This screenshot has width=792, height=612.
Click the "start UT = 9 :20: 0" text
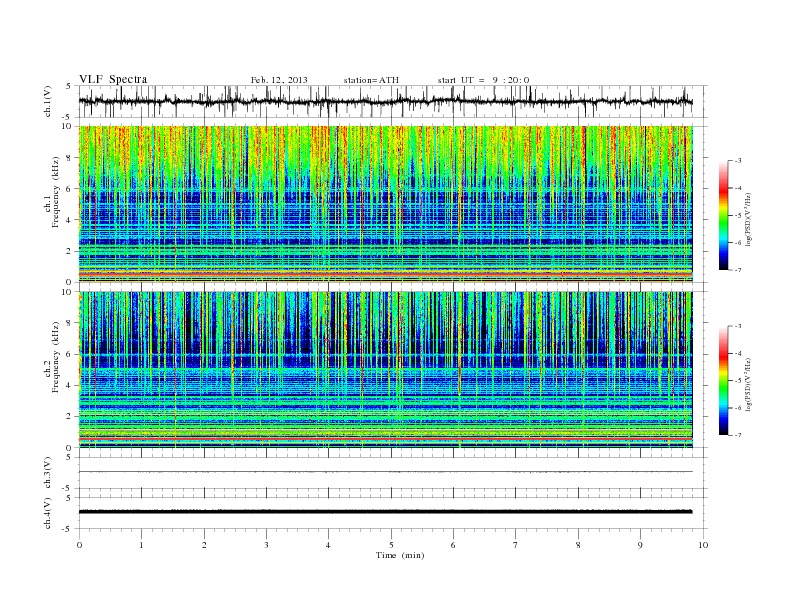pos(483,80)
